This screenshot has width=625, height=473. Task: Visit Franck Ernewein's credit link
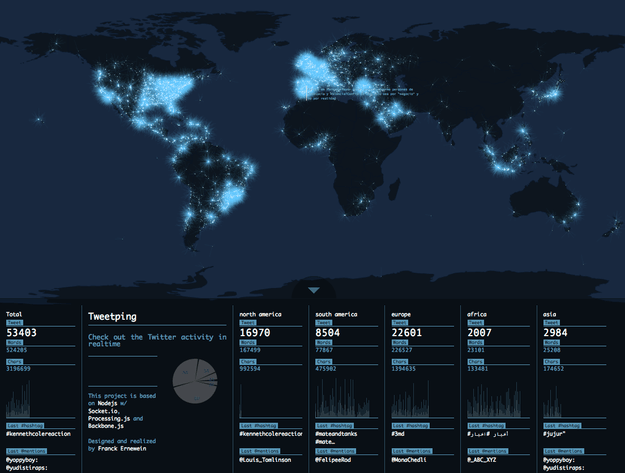[x=122, y=448]
